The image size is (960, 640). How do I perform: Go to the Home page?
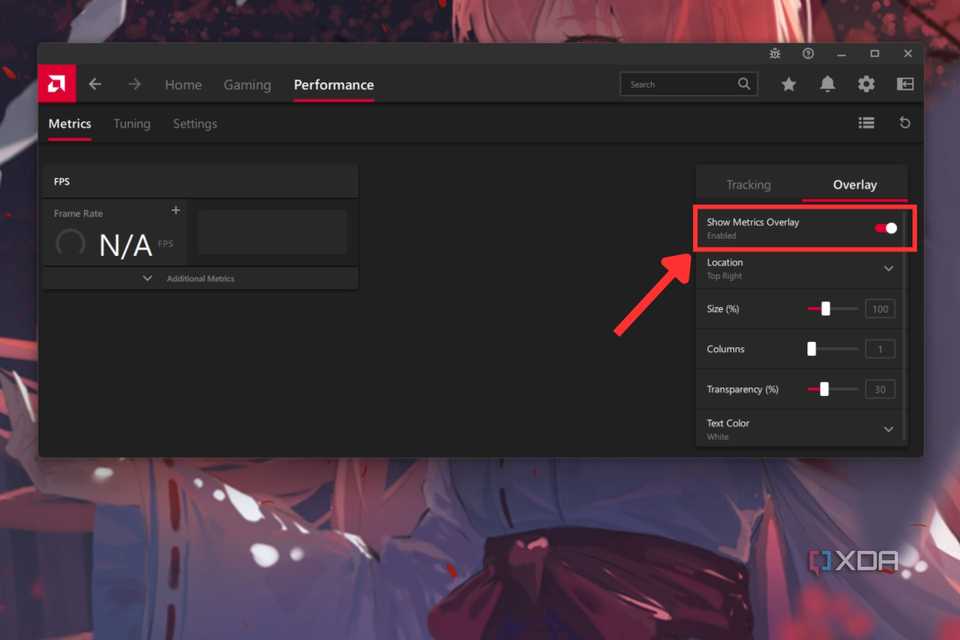pyautogui.click(x=183, y=85)
